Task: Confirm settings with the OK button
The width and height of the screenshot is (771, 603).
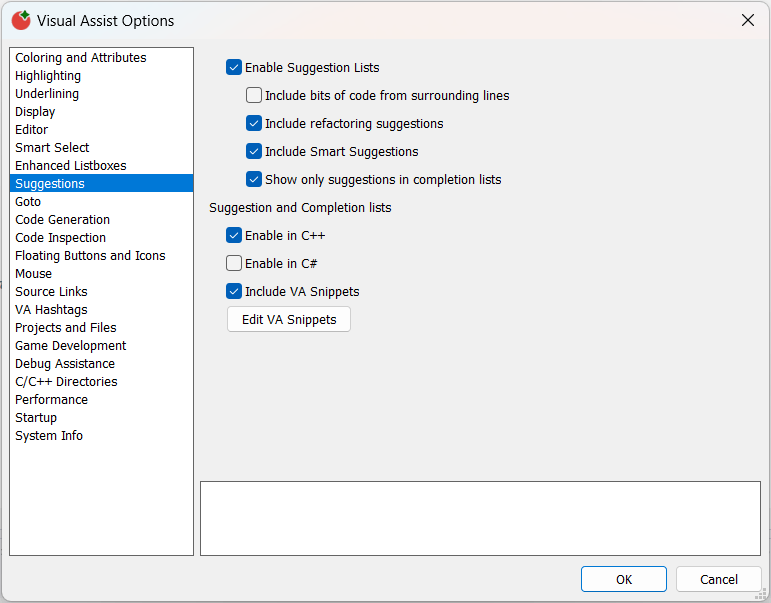Action: tap(623, 579)
